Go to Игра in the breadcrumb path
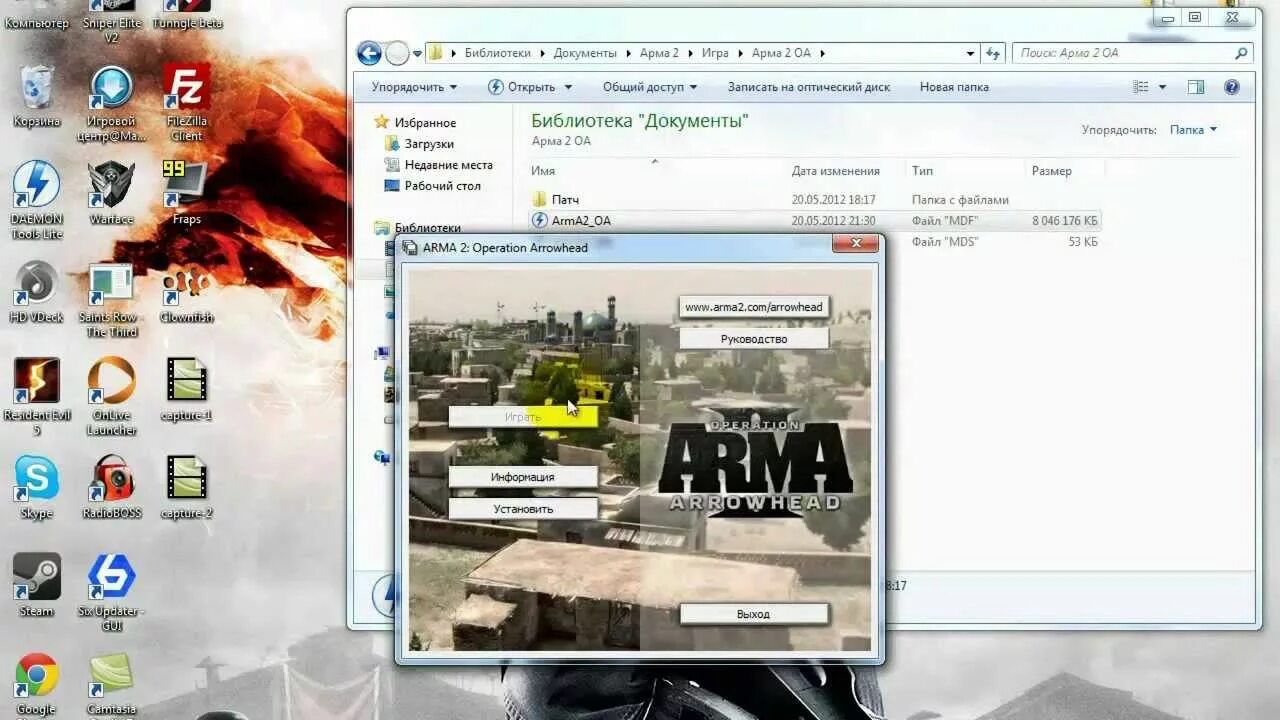Image resolution: width=1280 pixels, height=720 pixels. [716, 53]
